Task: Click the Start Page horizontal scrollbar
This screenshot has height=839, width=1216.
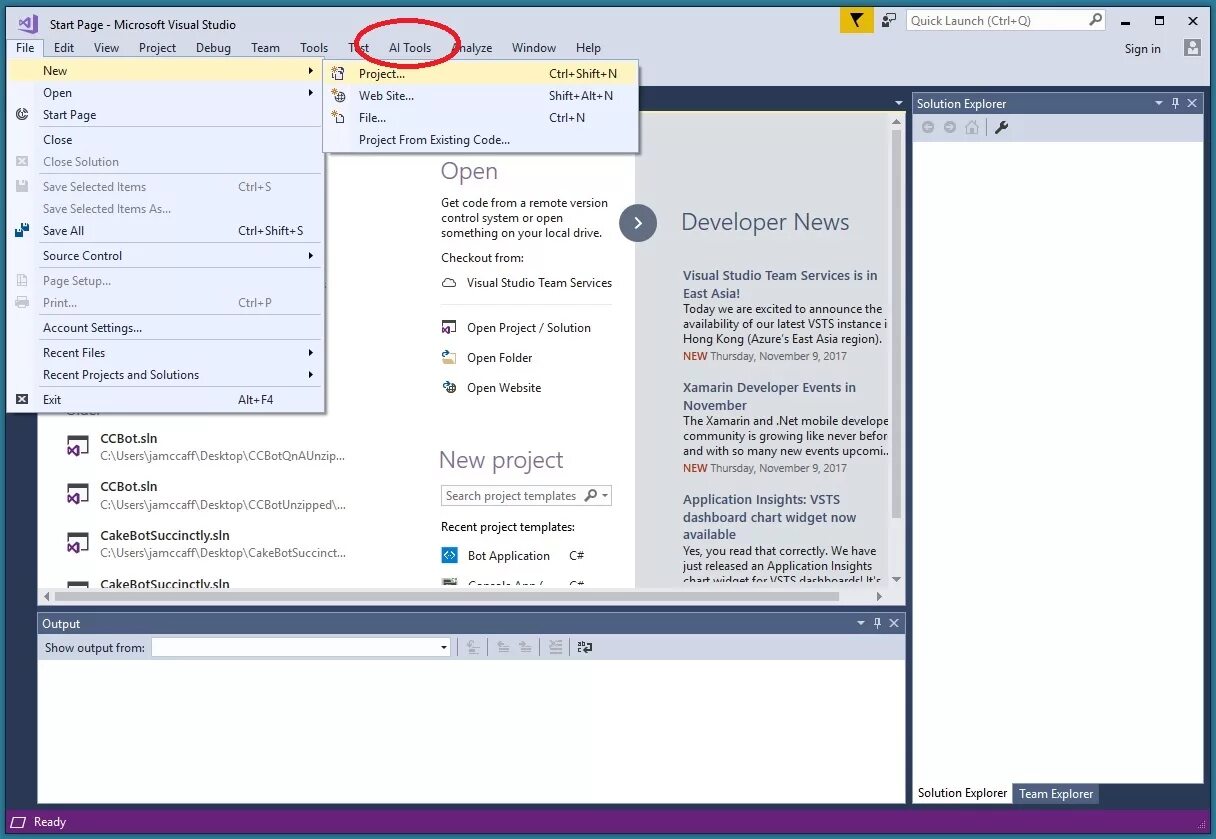Action: pyautogui.click(x=447, y=596)
